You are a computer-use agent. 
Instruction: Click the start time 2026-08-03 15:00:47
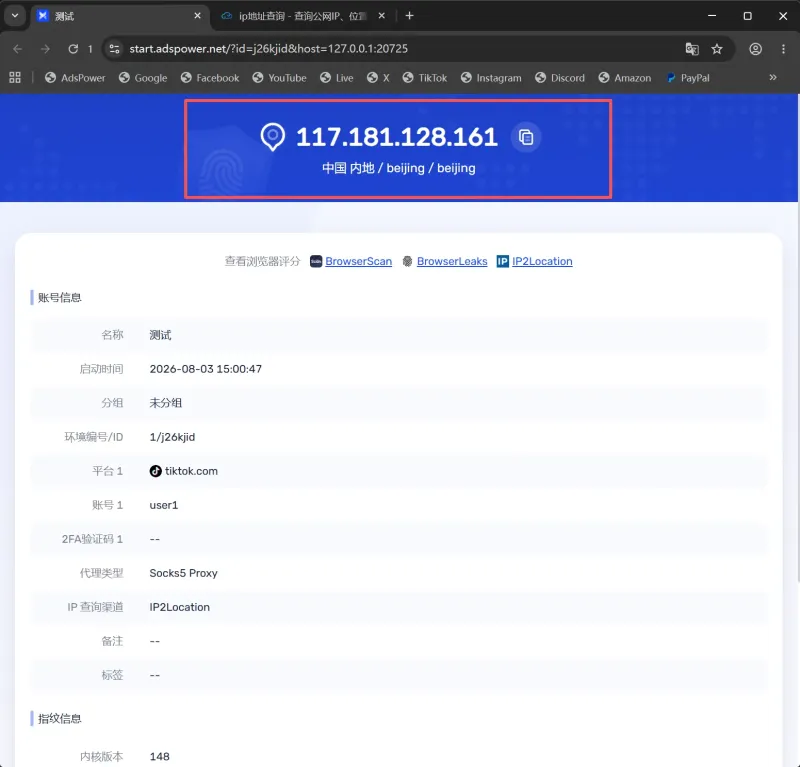(x=206, y=369)
